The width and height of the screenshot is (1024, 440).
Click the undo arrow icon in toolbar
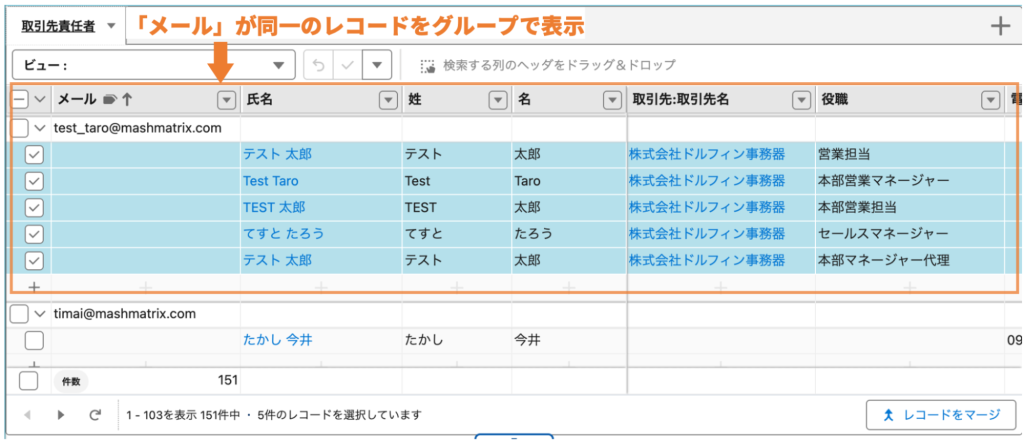tap(319, 65)
